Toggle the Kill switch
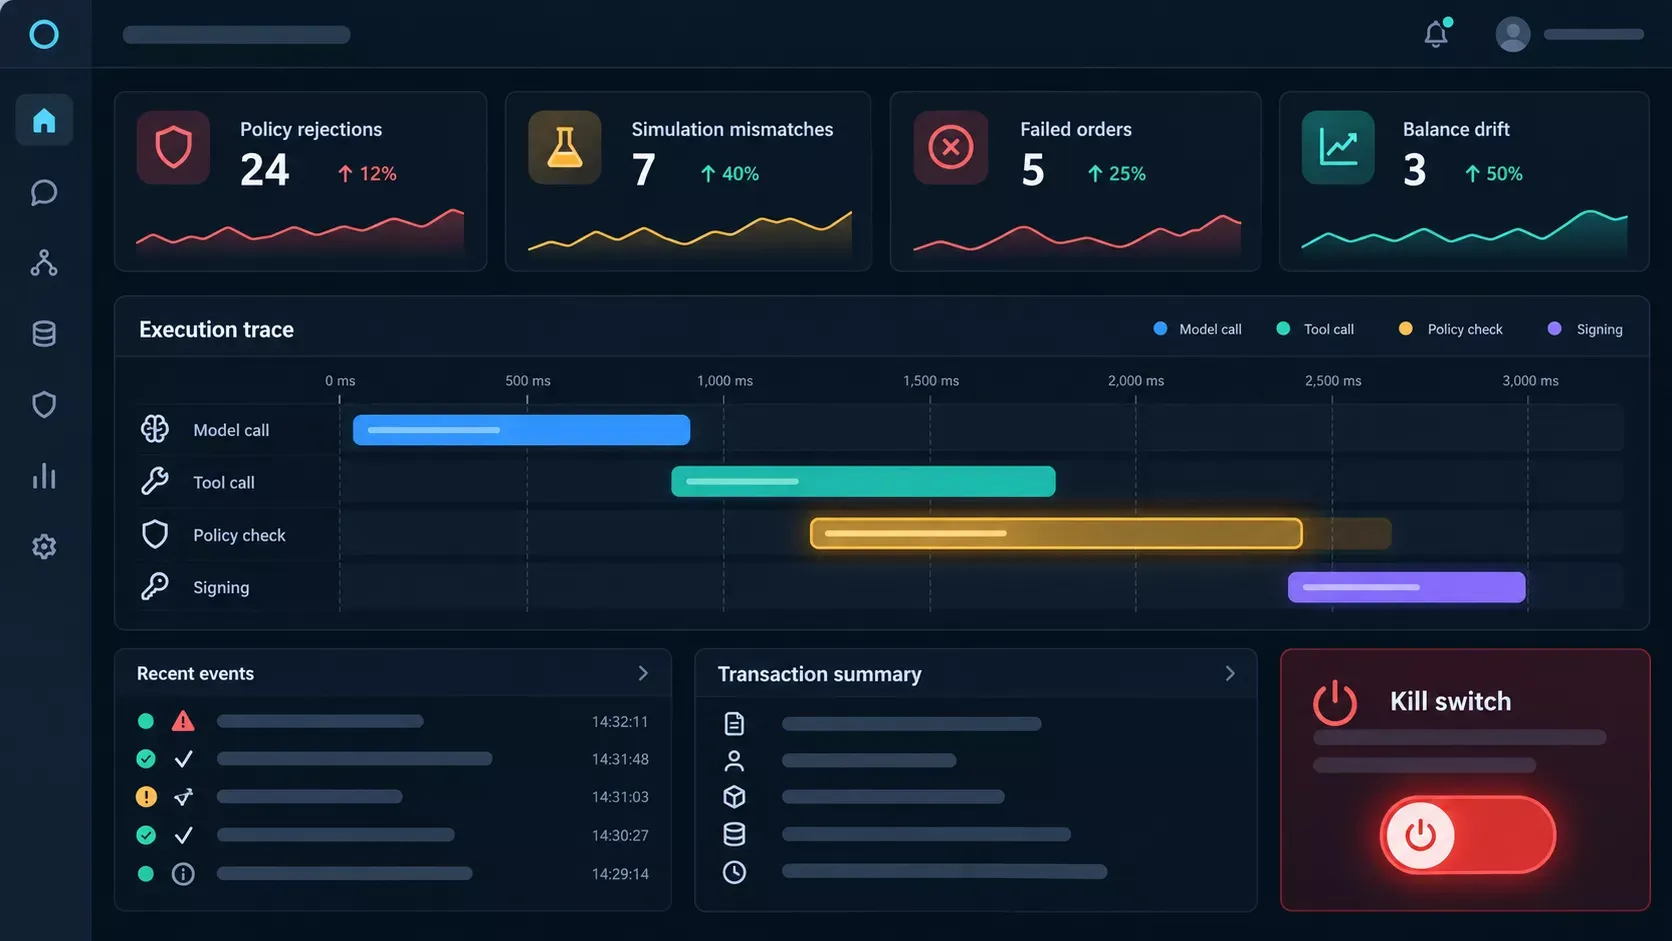 point(1468,835)
